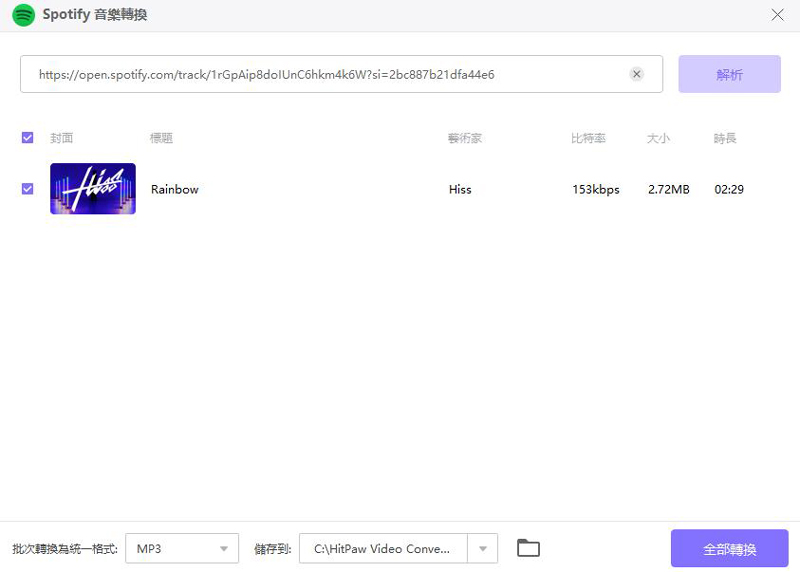Focus the Spotify track URL field

coord(341,74)
